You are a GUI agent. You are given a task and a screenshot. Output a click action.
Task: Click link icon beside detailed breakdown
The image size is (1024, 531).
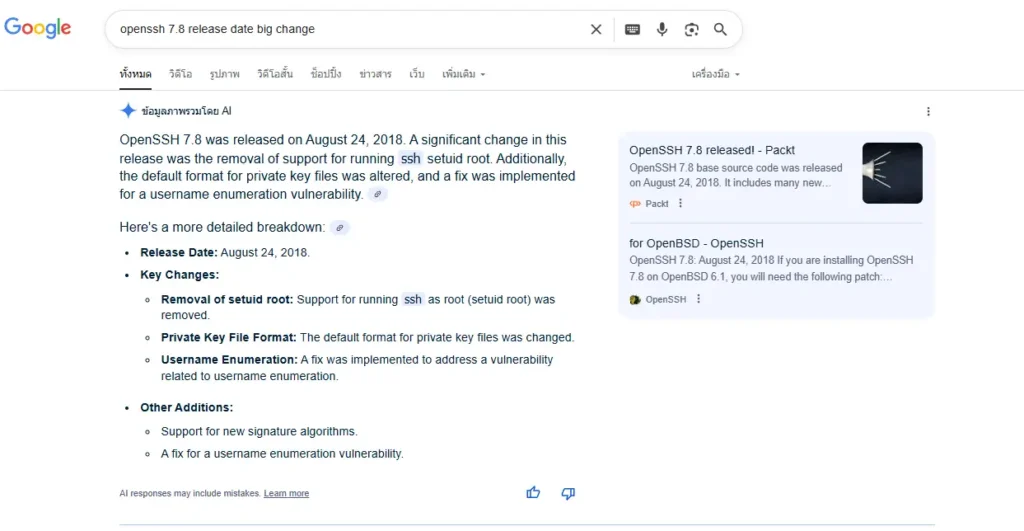(x=340, y=228)
